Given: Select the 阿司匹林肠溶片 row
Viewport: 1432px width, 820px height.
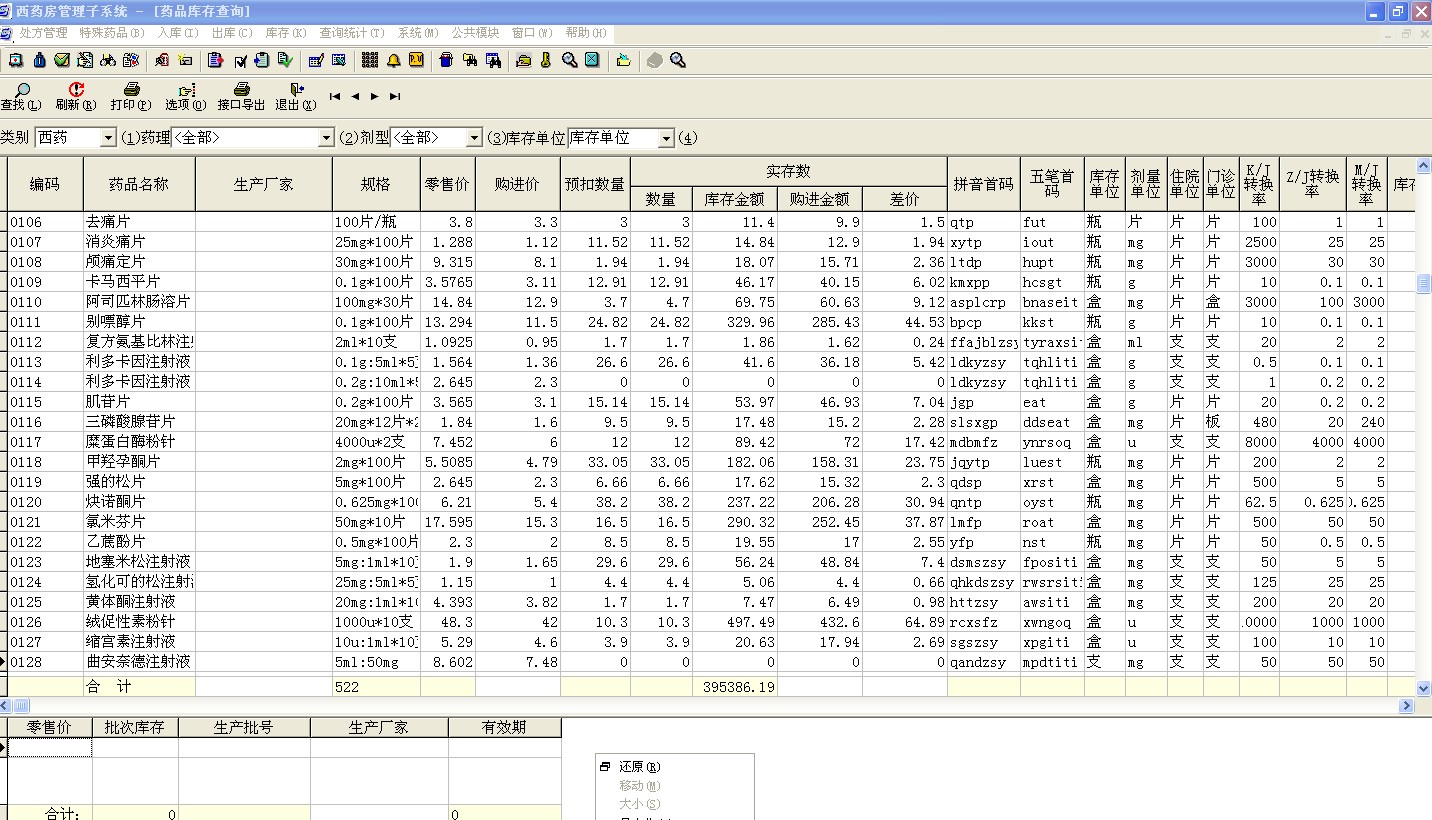Looking at the screenshot, I should pyautogui.click(x=138, y=302).
